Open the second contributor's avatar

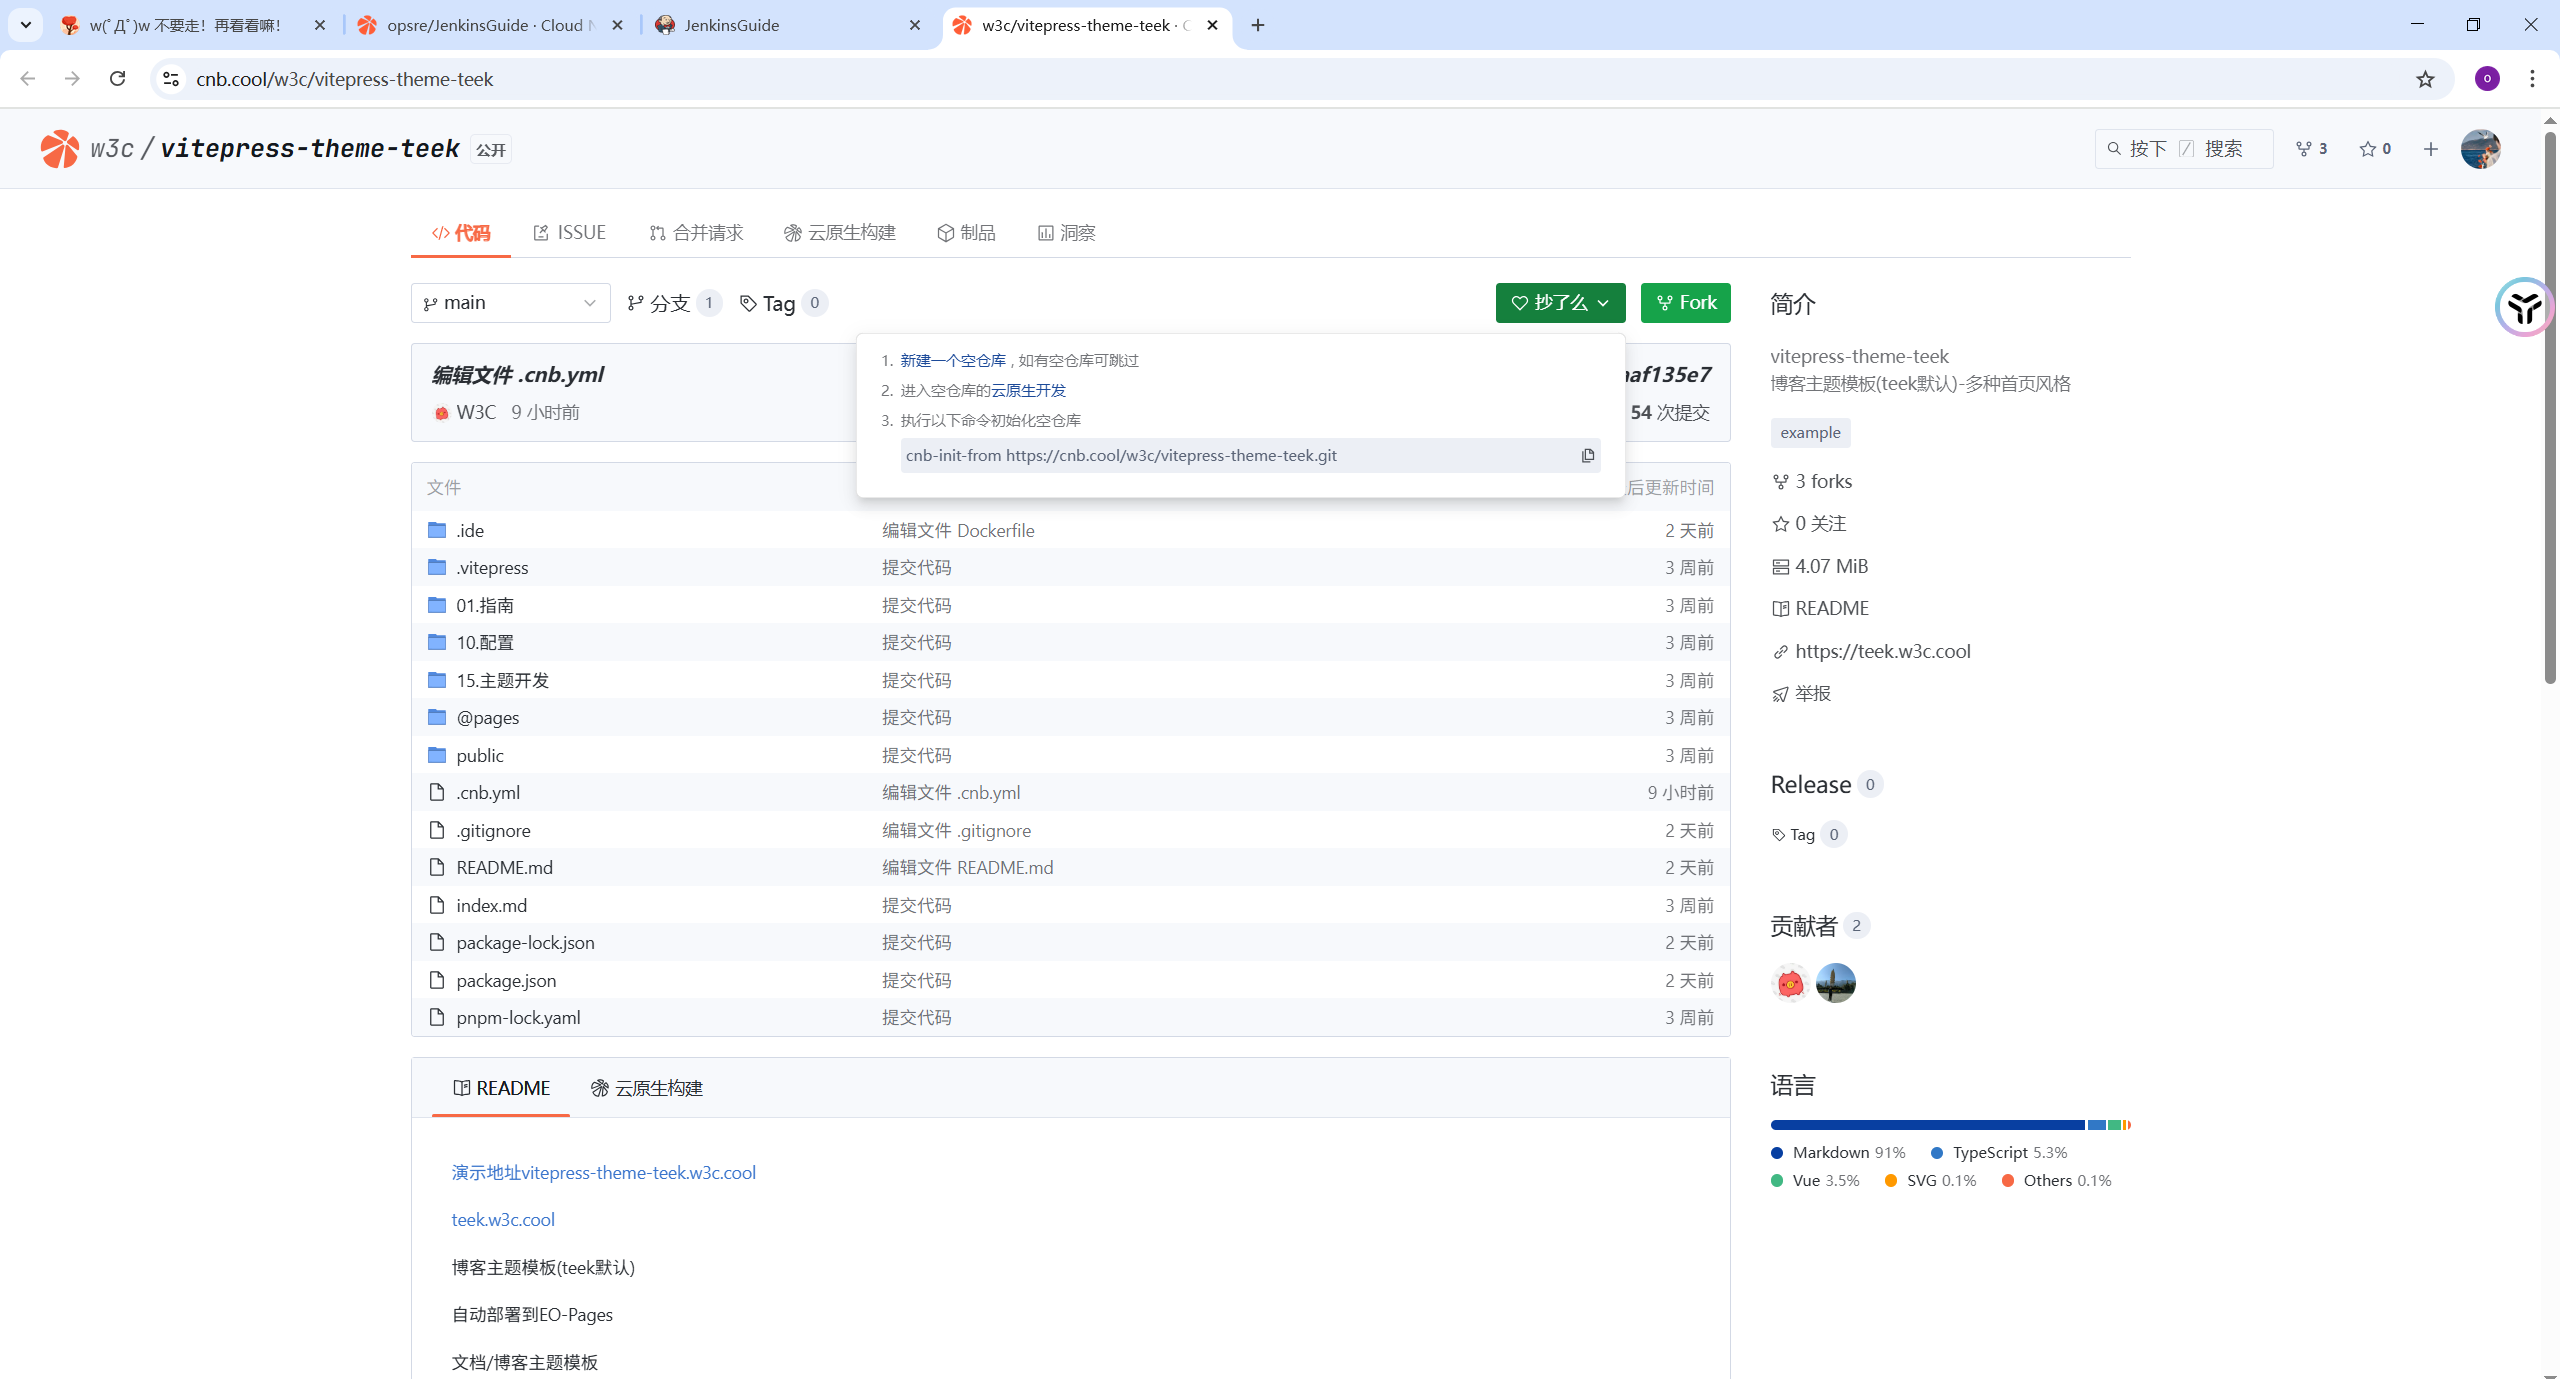point(1835,983)
